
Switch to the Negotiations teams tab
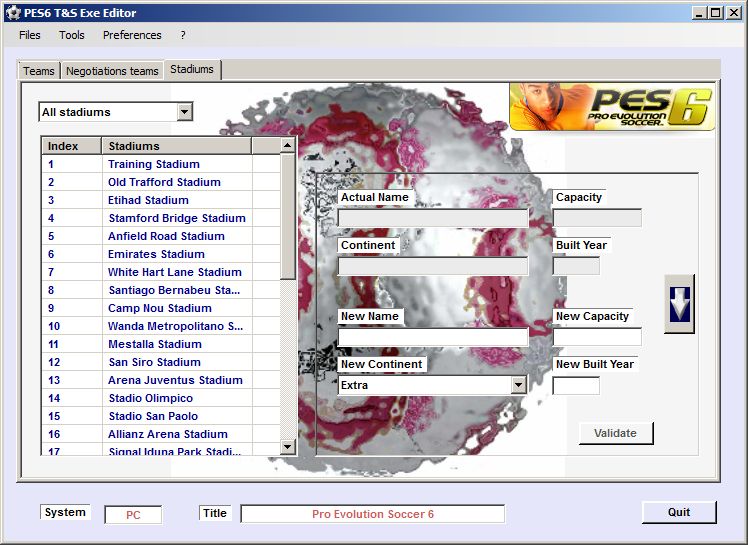point(112,71)
